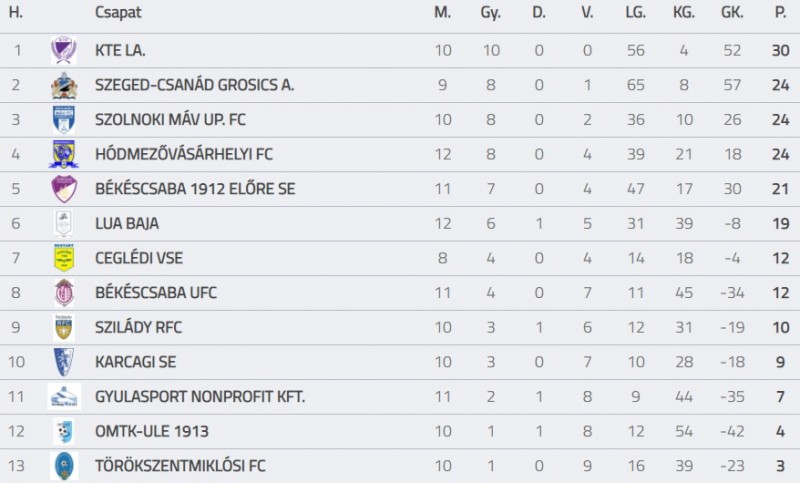
Task: Click the Gyulasport Nonprofit Kft. logo
Action: [64, 396]
